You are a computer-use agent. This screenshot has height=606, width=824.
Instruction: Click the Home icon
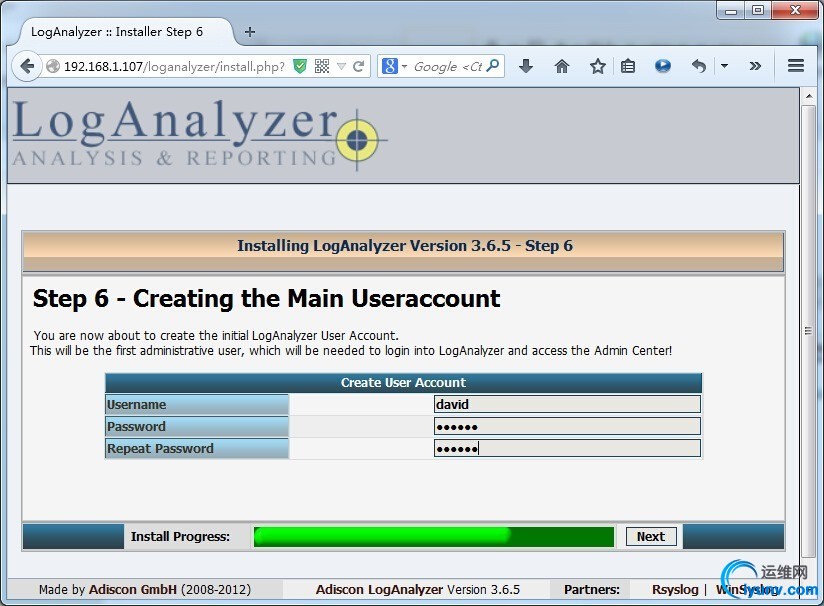[x=561, y=66]
